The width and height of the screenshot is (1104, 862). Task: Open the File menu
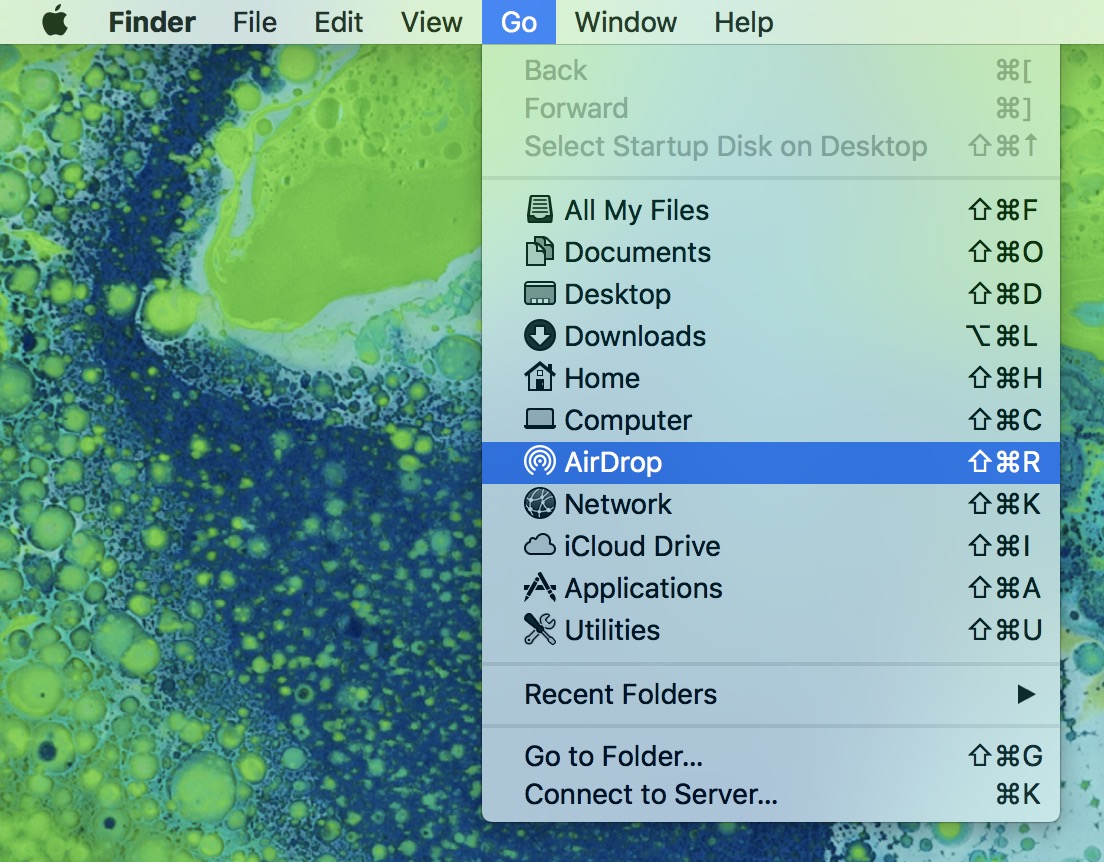(x=254, y=22)
